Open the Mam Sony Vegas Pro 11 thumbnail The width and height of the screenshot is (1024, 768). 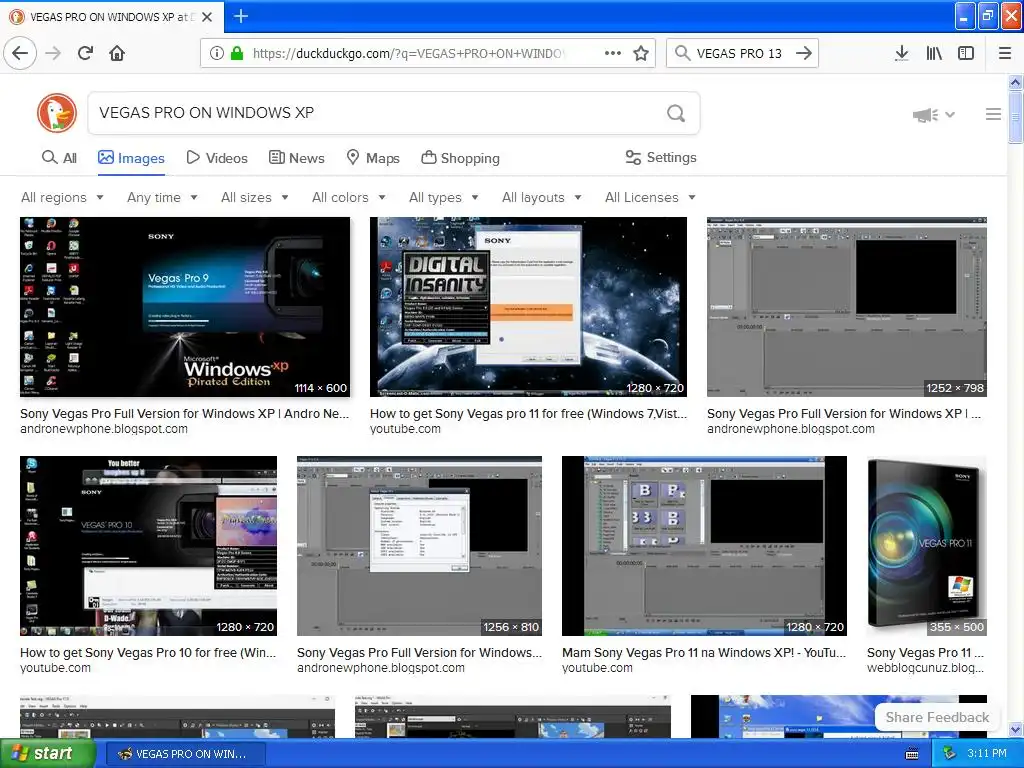(704, 546)
